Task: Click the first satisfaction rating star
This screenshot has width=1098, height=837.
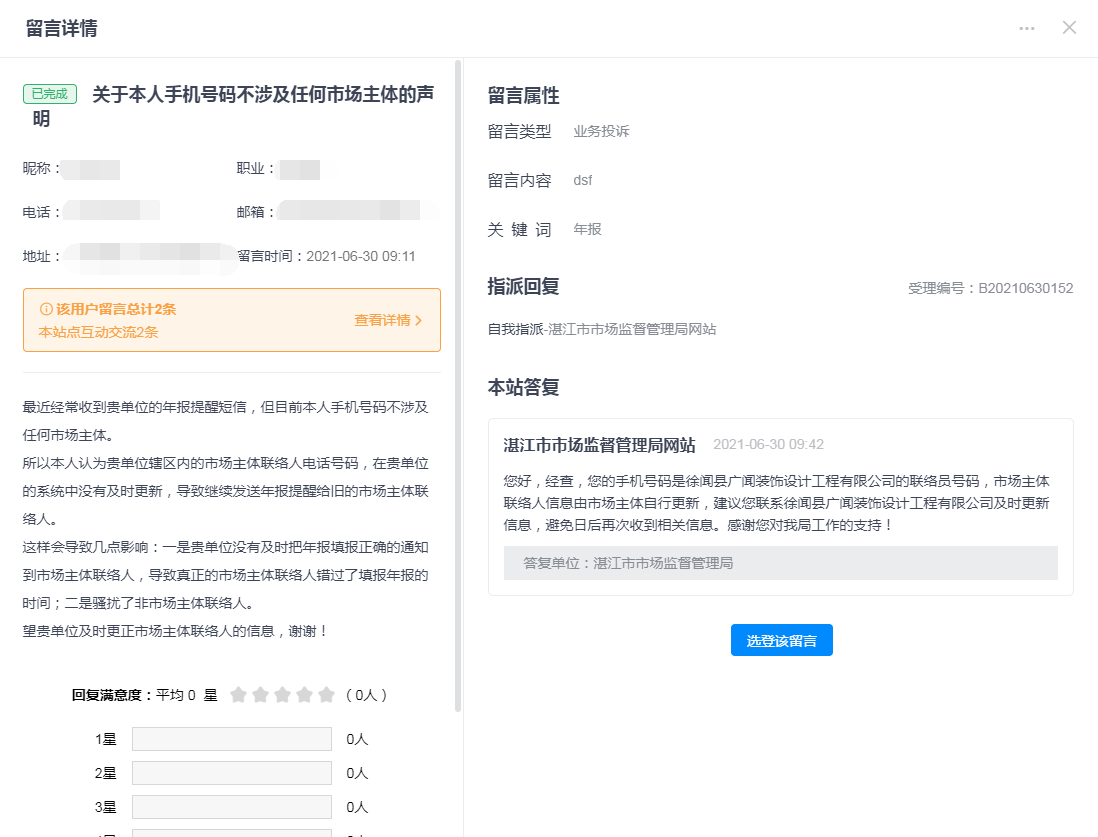Action: 238,695
